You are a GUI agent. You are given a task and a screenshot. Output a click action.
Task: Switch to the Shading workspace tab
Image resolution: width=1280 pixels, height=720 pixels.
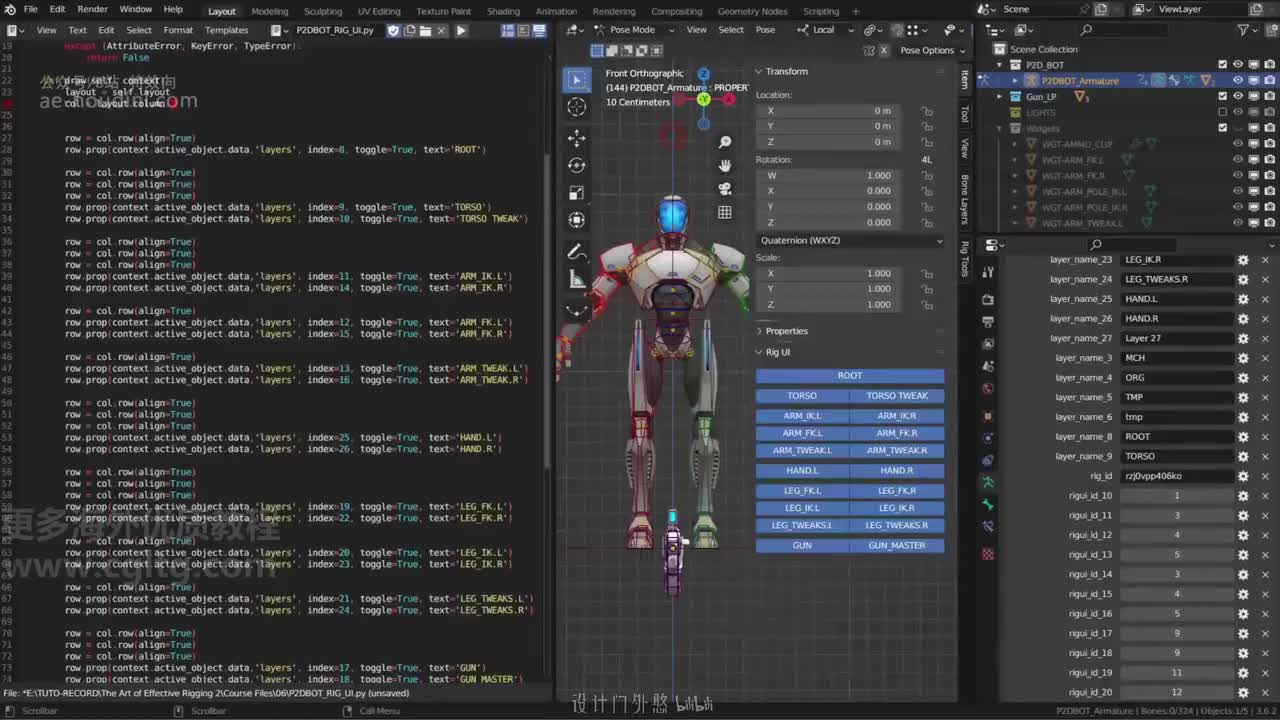(503, 11)
